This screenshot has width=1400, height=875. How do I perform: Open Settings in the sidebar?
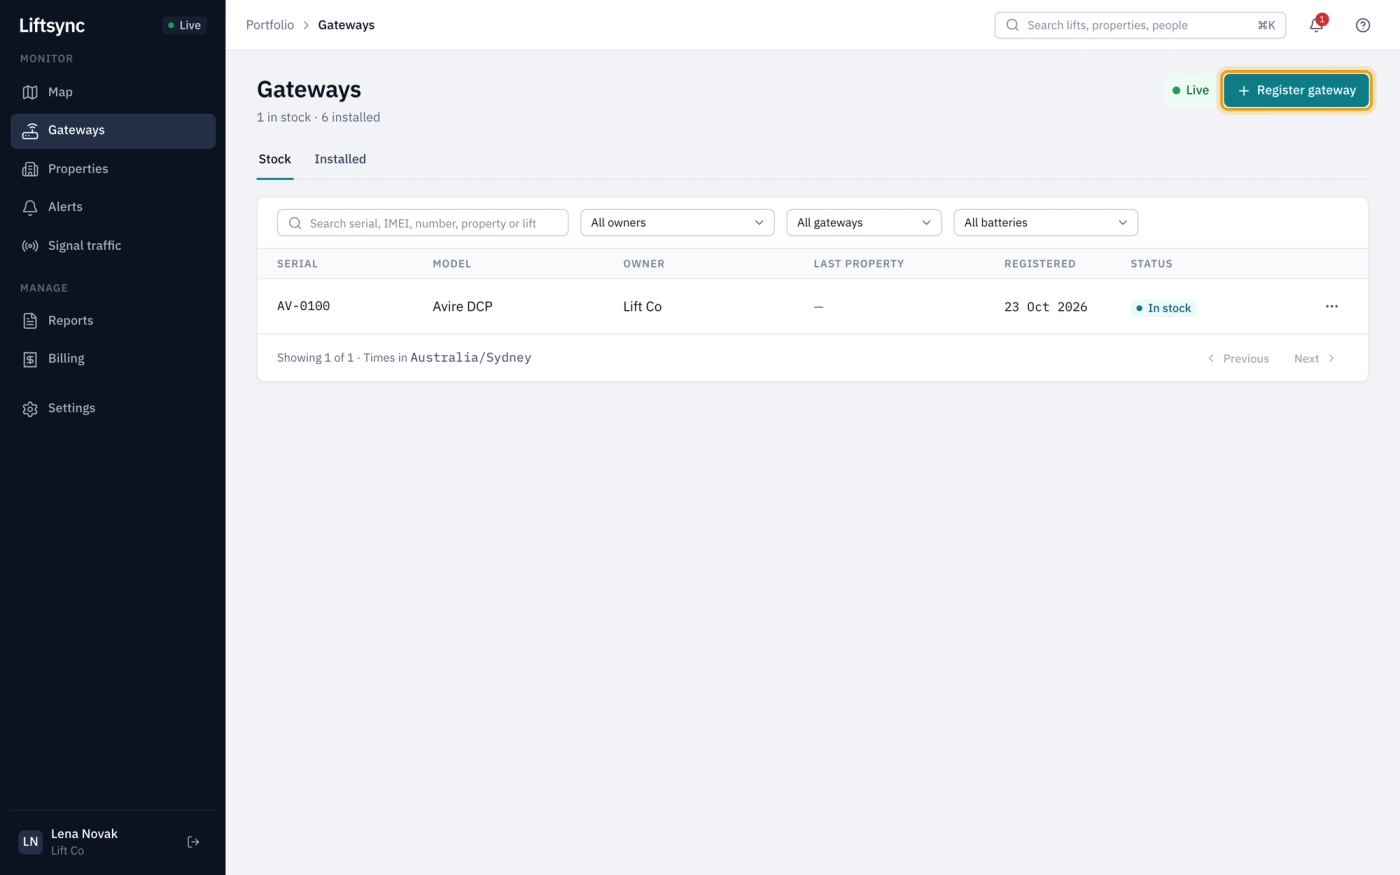[x=113, y=408]
